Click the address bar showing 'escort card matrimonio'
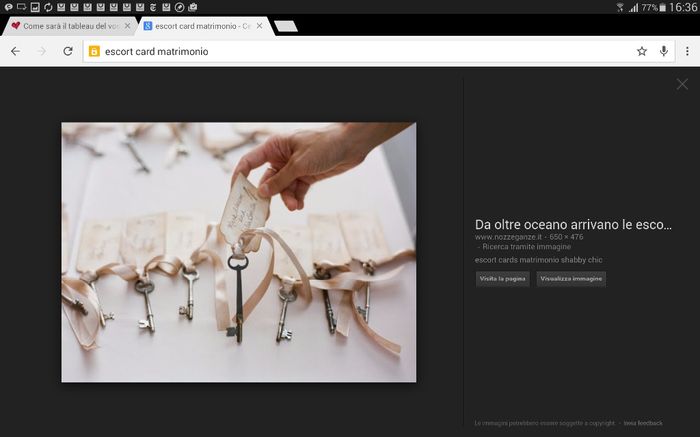 350,51
